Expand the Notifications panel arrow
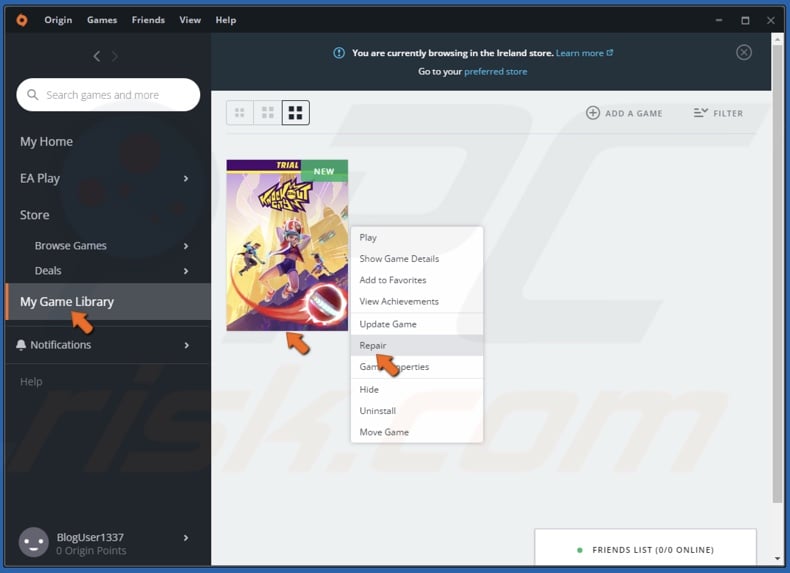790x573 pixels. [x=186, y=345]
